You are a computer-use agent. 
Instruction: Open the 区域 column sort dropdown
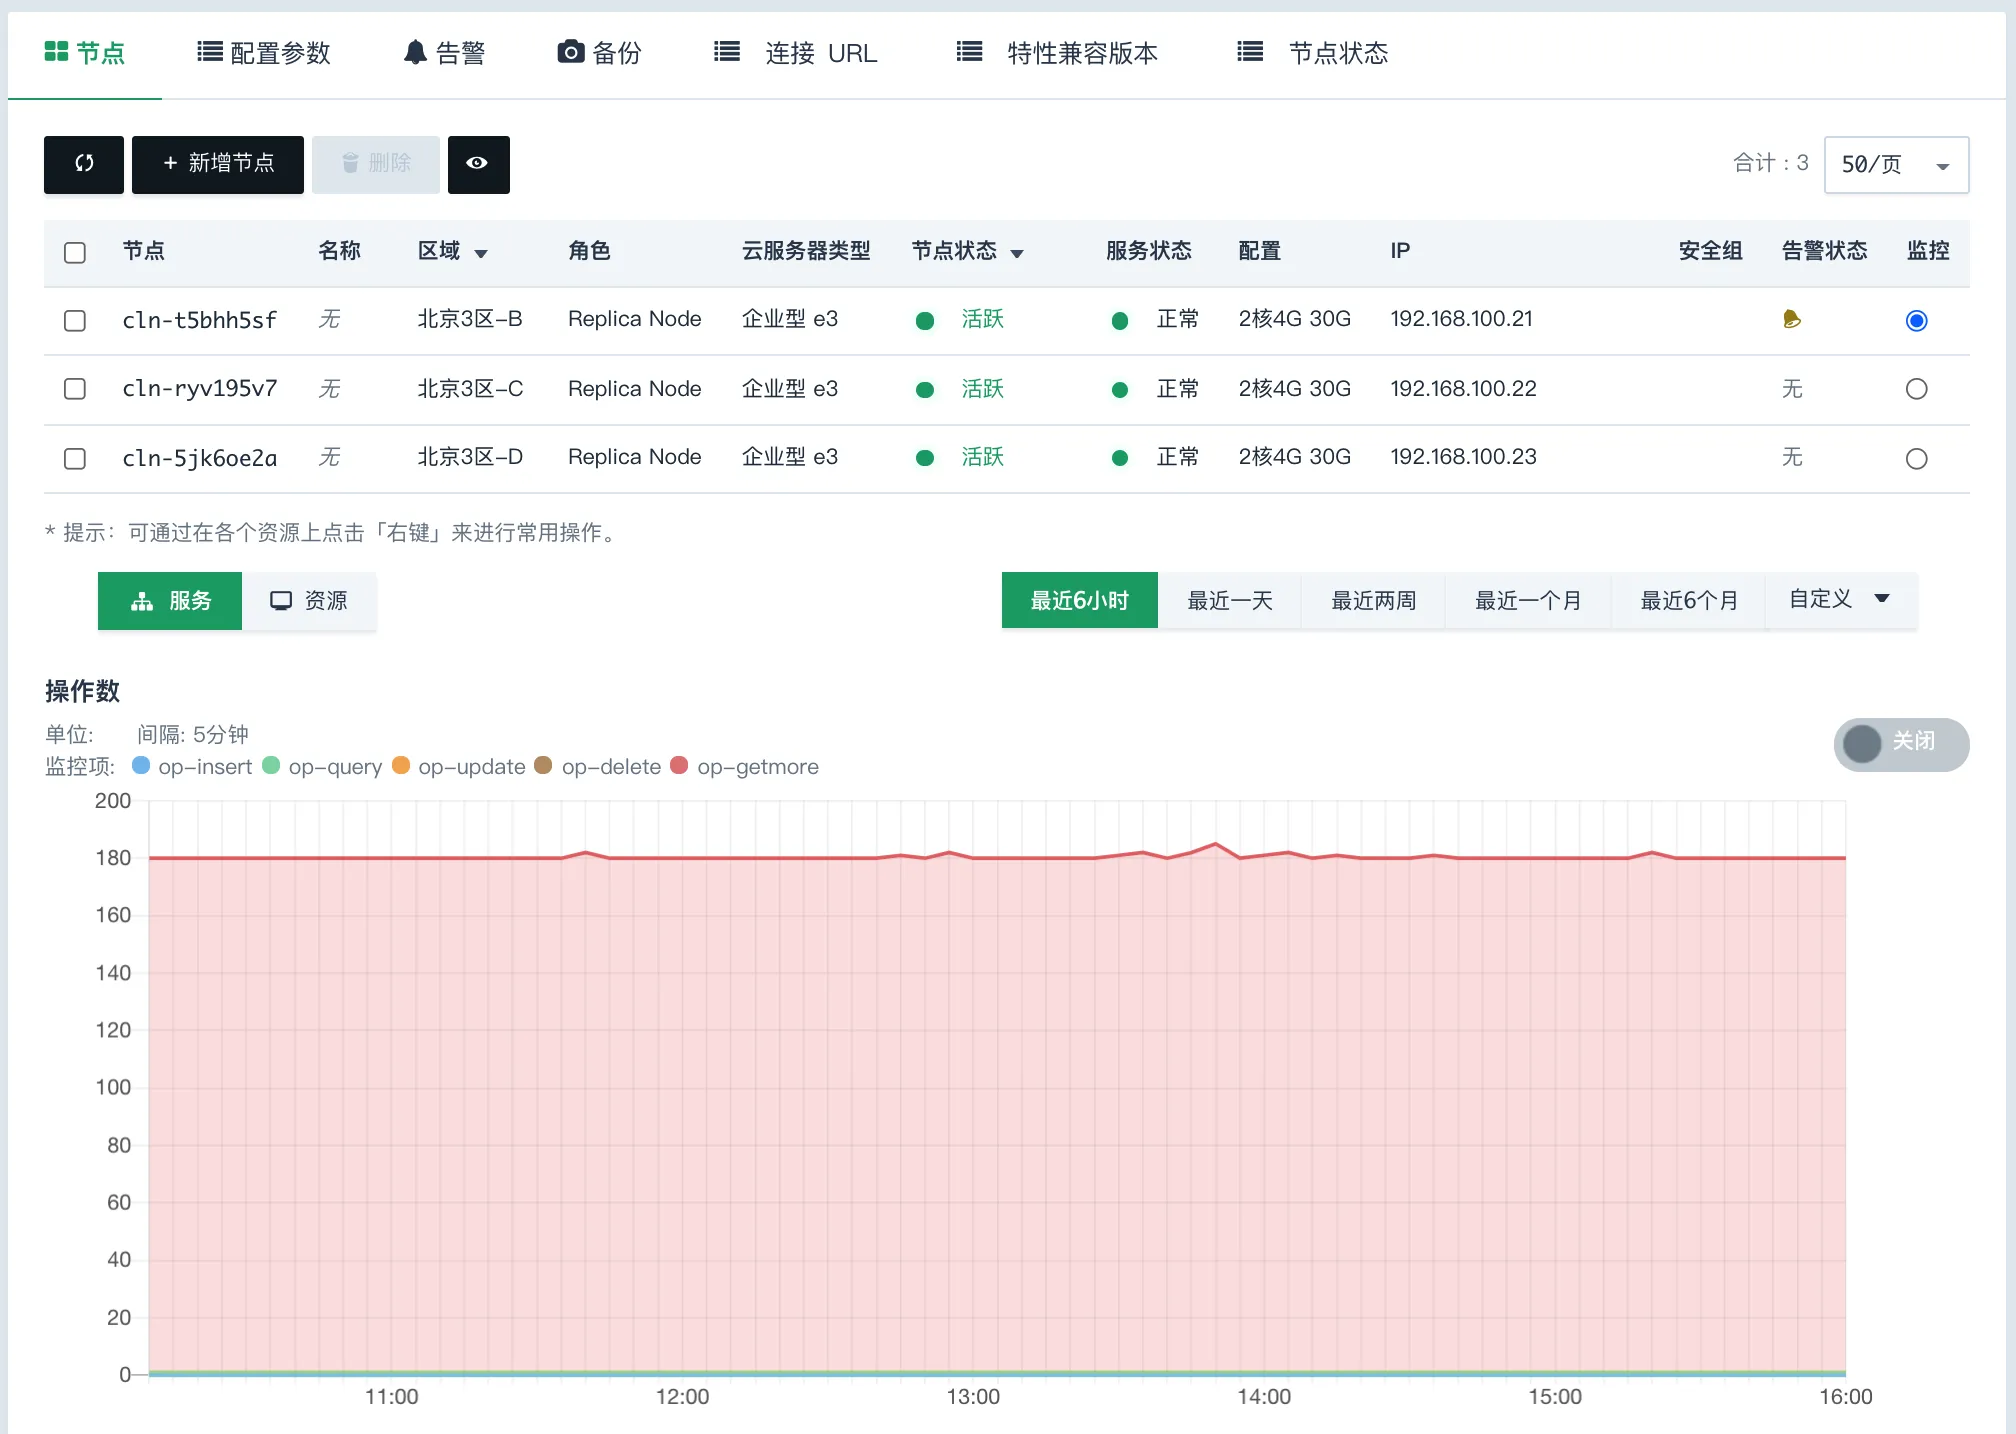[483, 253]
